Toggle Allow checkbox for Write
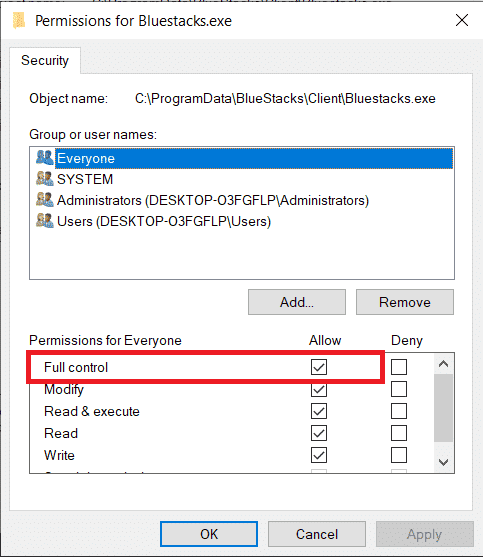Image resolution: width=483 pixels, height=557 pixels. click(319, 455)
